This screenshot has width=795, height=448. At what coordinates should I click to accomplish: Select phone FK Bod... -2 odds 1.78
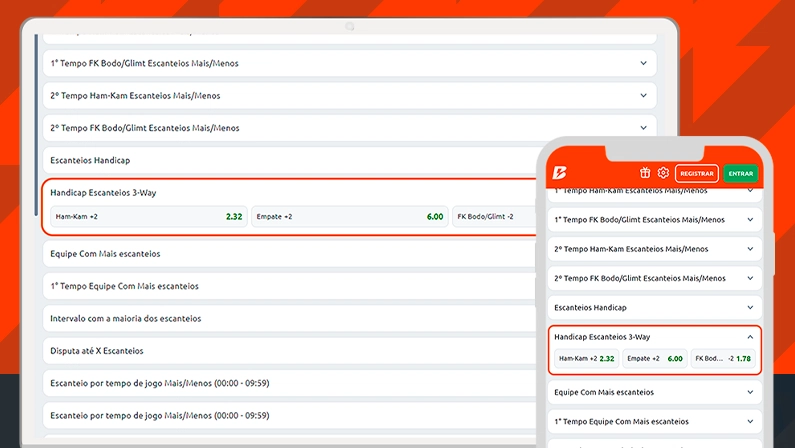click(723, 358)
